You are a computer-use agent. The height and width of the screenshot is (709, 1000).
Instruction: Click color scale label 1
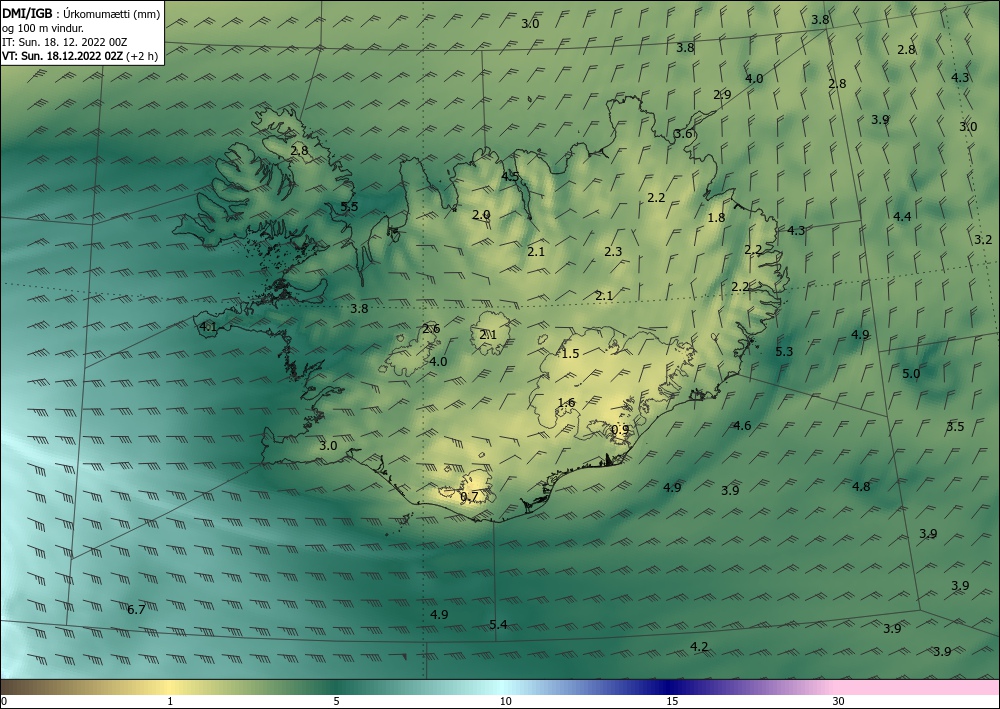click(x=170, y=702)
